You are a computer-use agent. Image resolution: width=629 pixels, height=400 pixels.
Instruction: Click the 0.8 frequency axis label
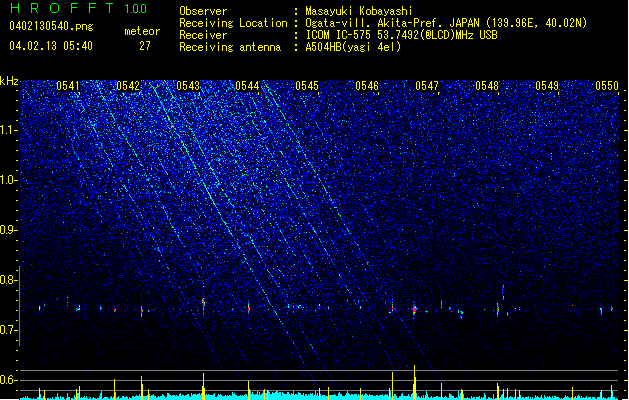(x=8, y=280)
